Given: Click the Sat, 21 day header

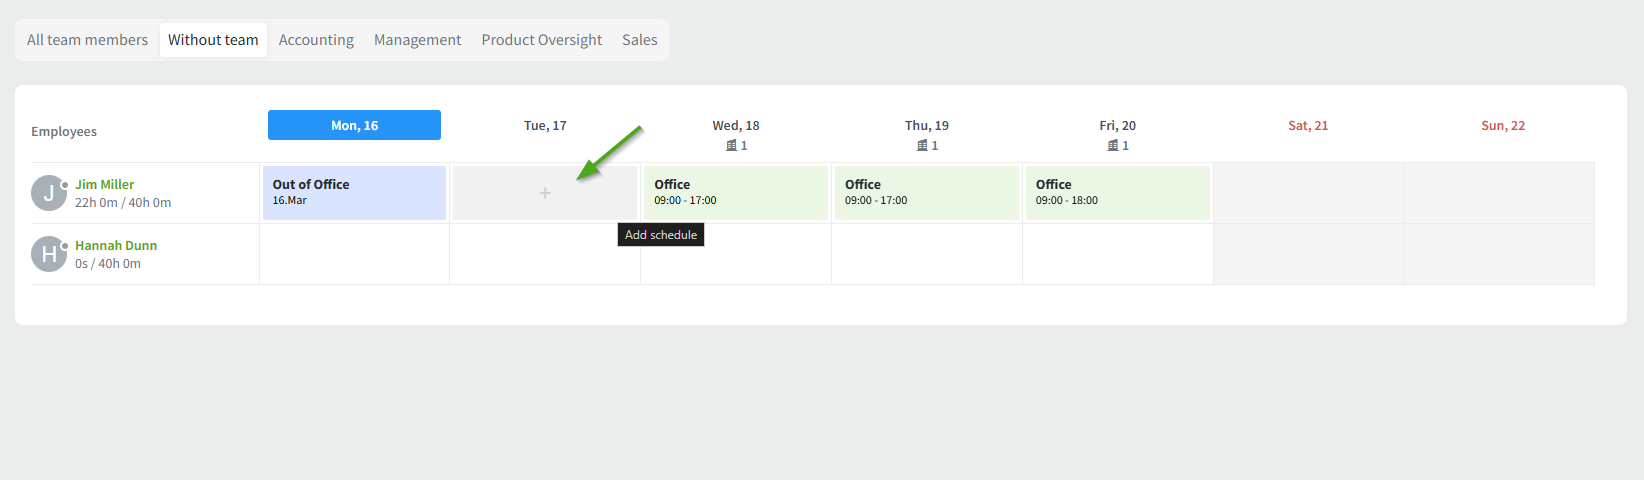Looking at the screenshot, I should [x=1308, y=126].
